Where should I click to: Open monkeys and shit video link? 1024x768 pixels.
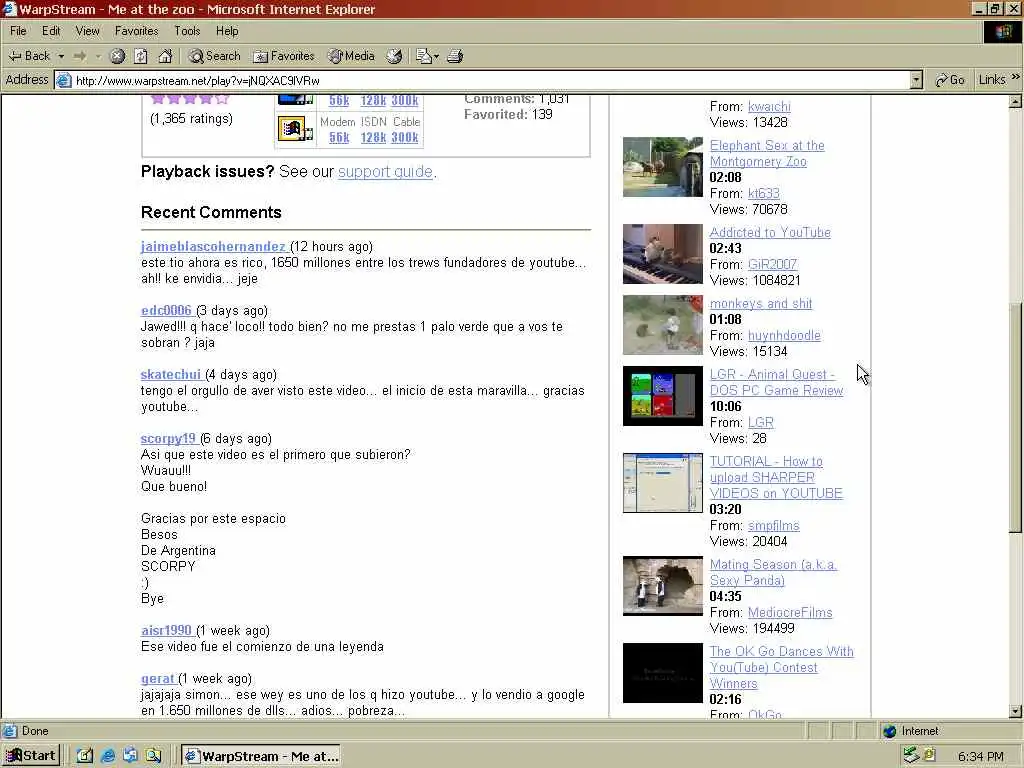point(761,304)
